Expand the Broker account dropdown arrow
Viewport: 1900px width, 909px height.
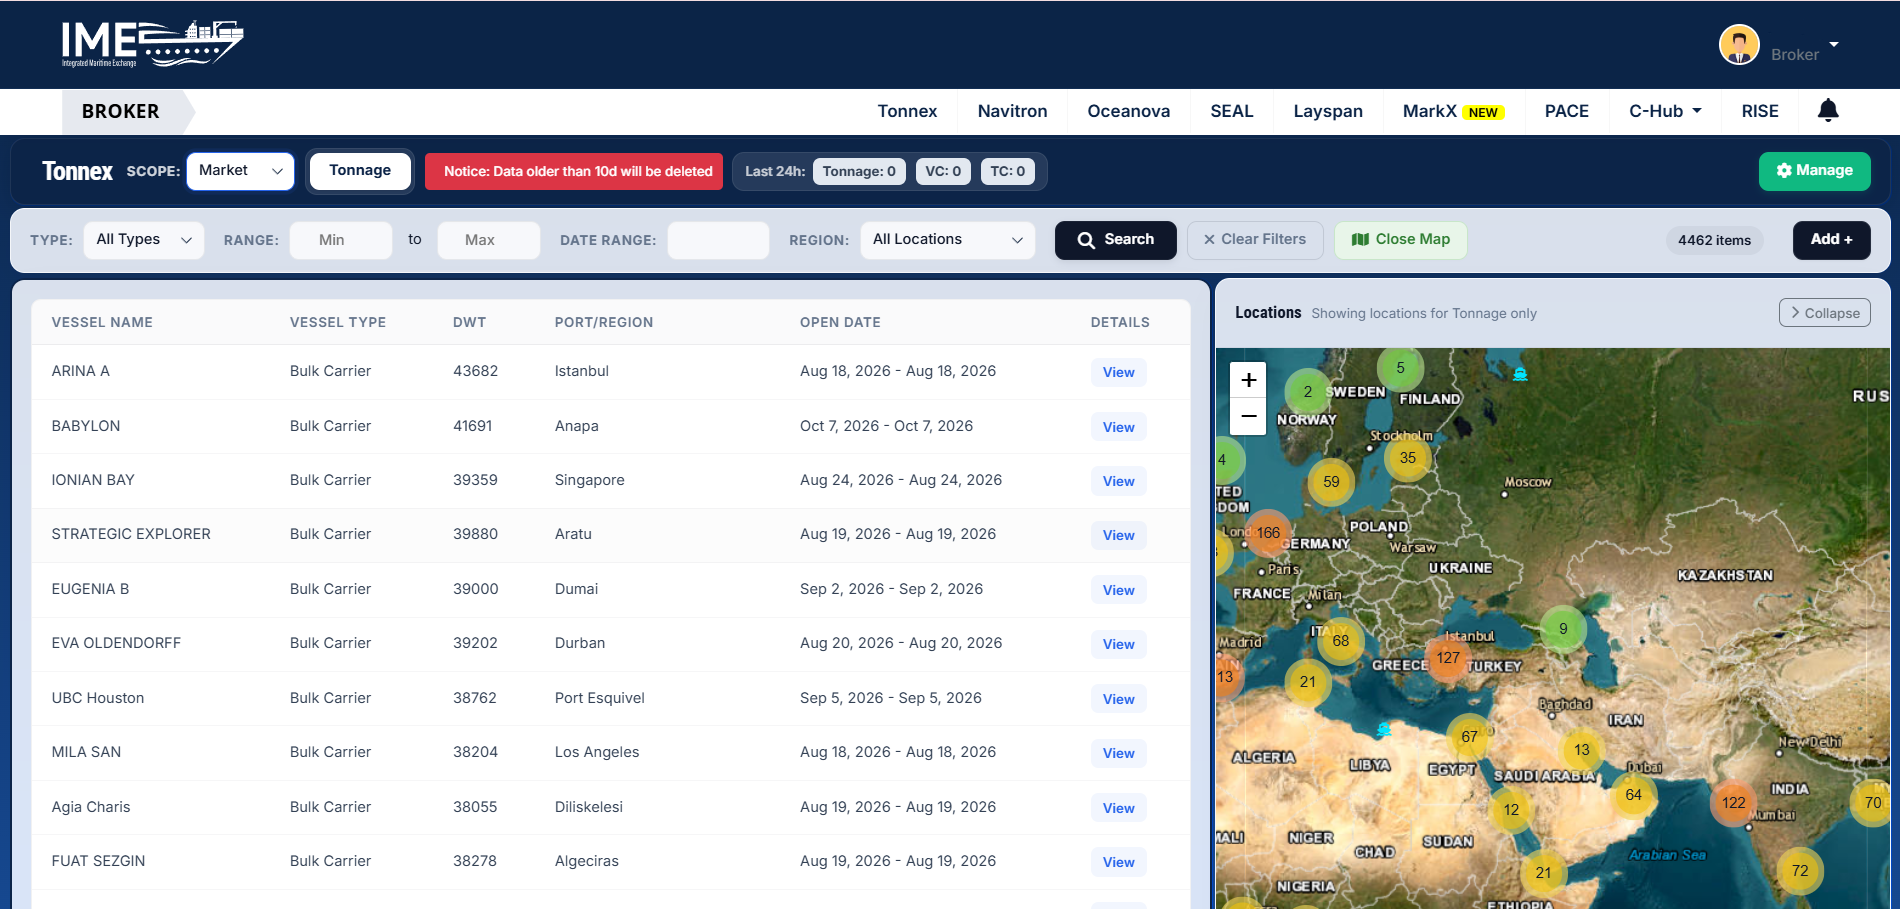pyautogui.click(x=1834, y=45)
